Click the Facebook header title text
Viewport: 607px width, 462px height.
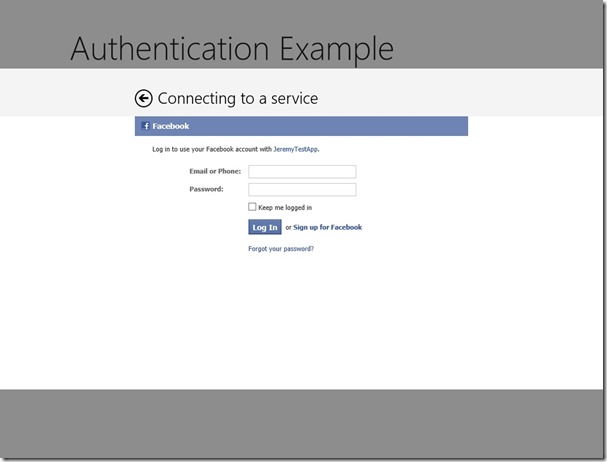pyautogui.click(x=171, y=126)
